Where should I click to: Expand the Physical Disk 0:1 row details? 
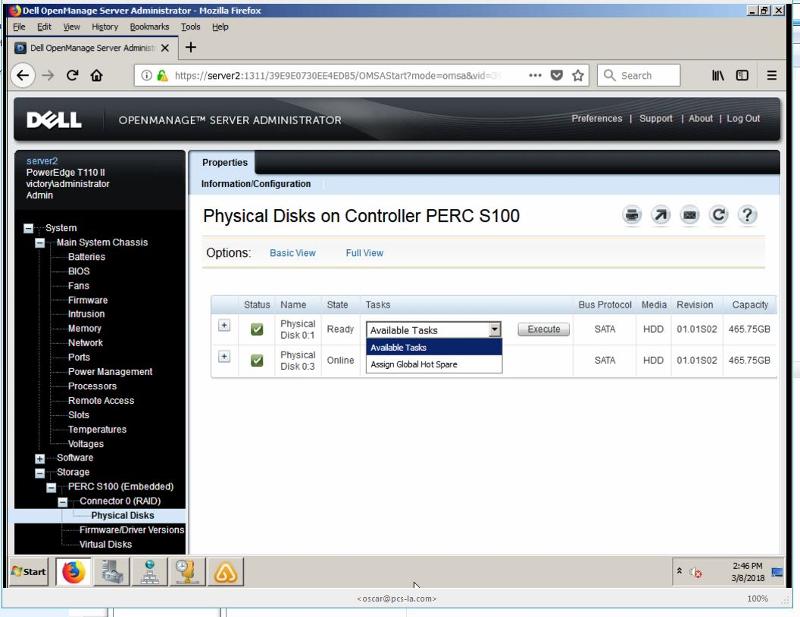pos(224,326)
